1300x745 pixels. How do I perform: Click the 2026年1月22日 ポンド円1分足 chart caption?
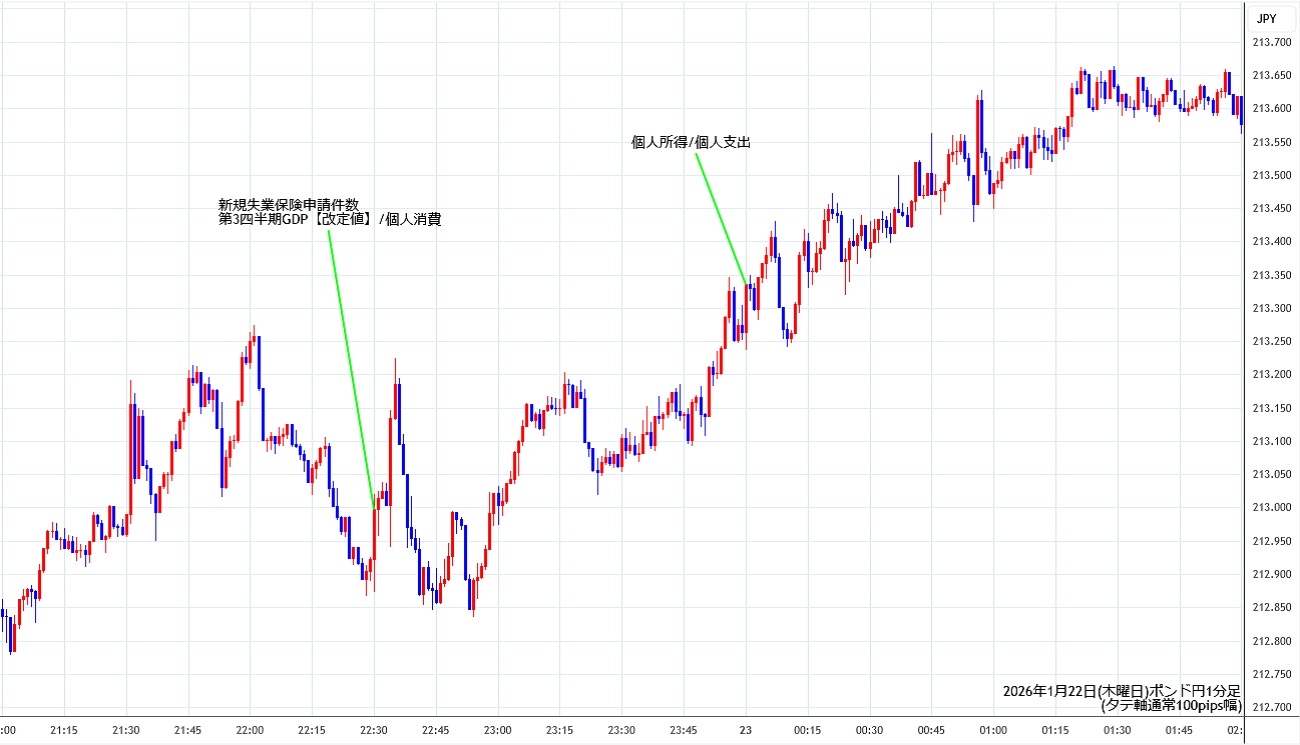(1121, 691)
